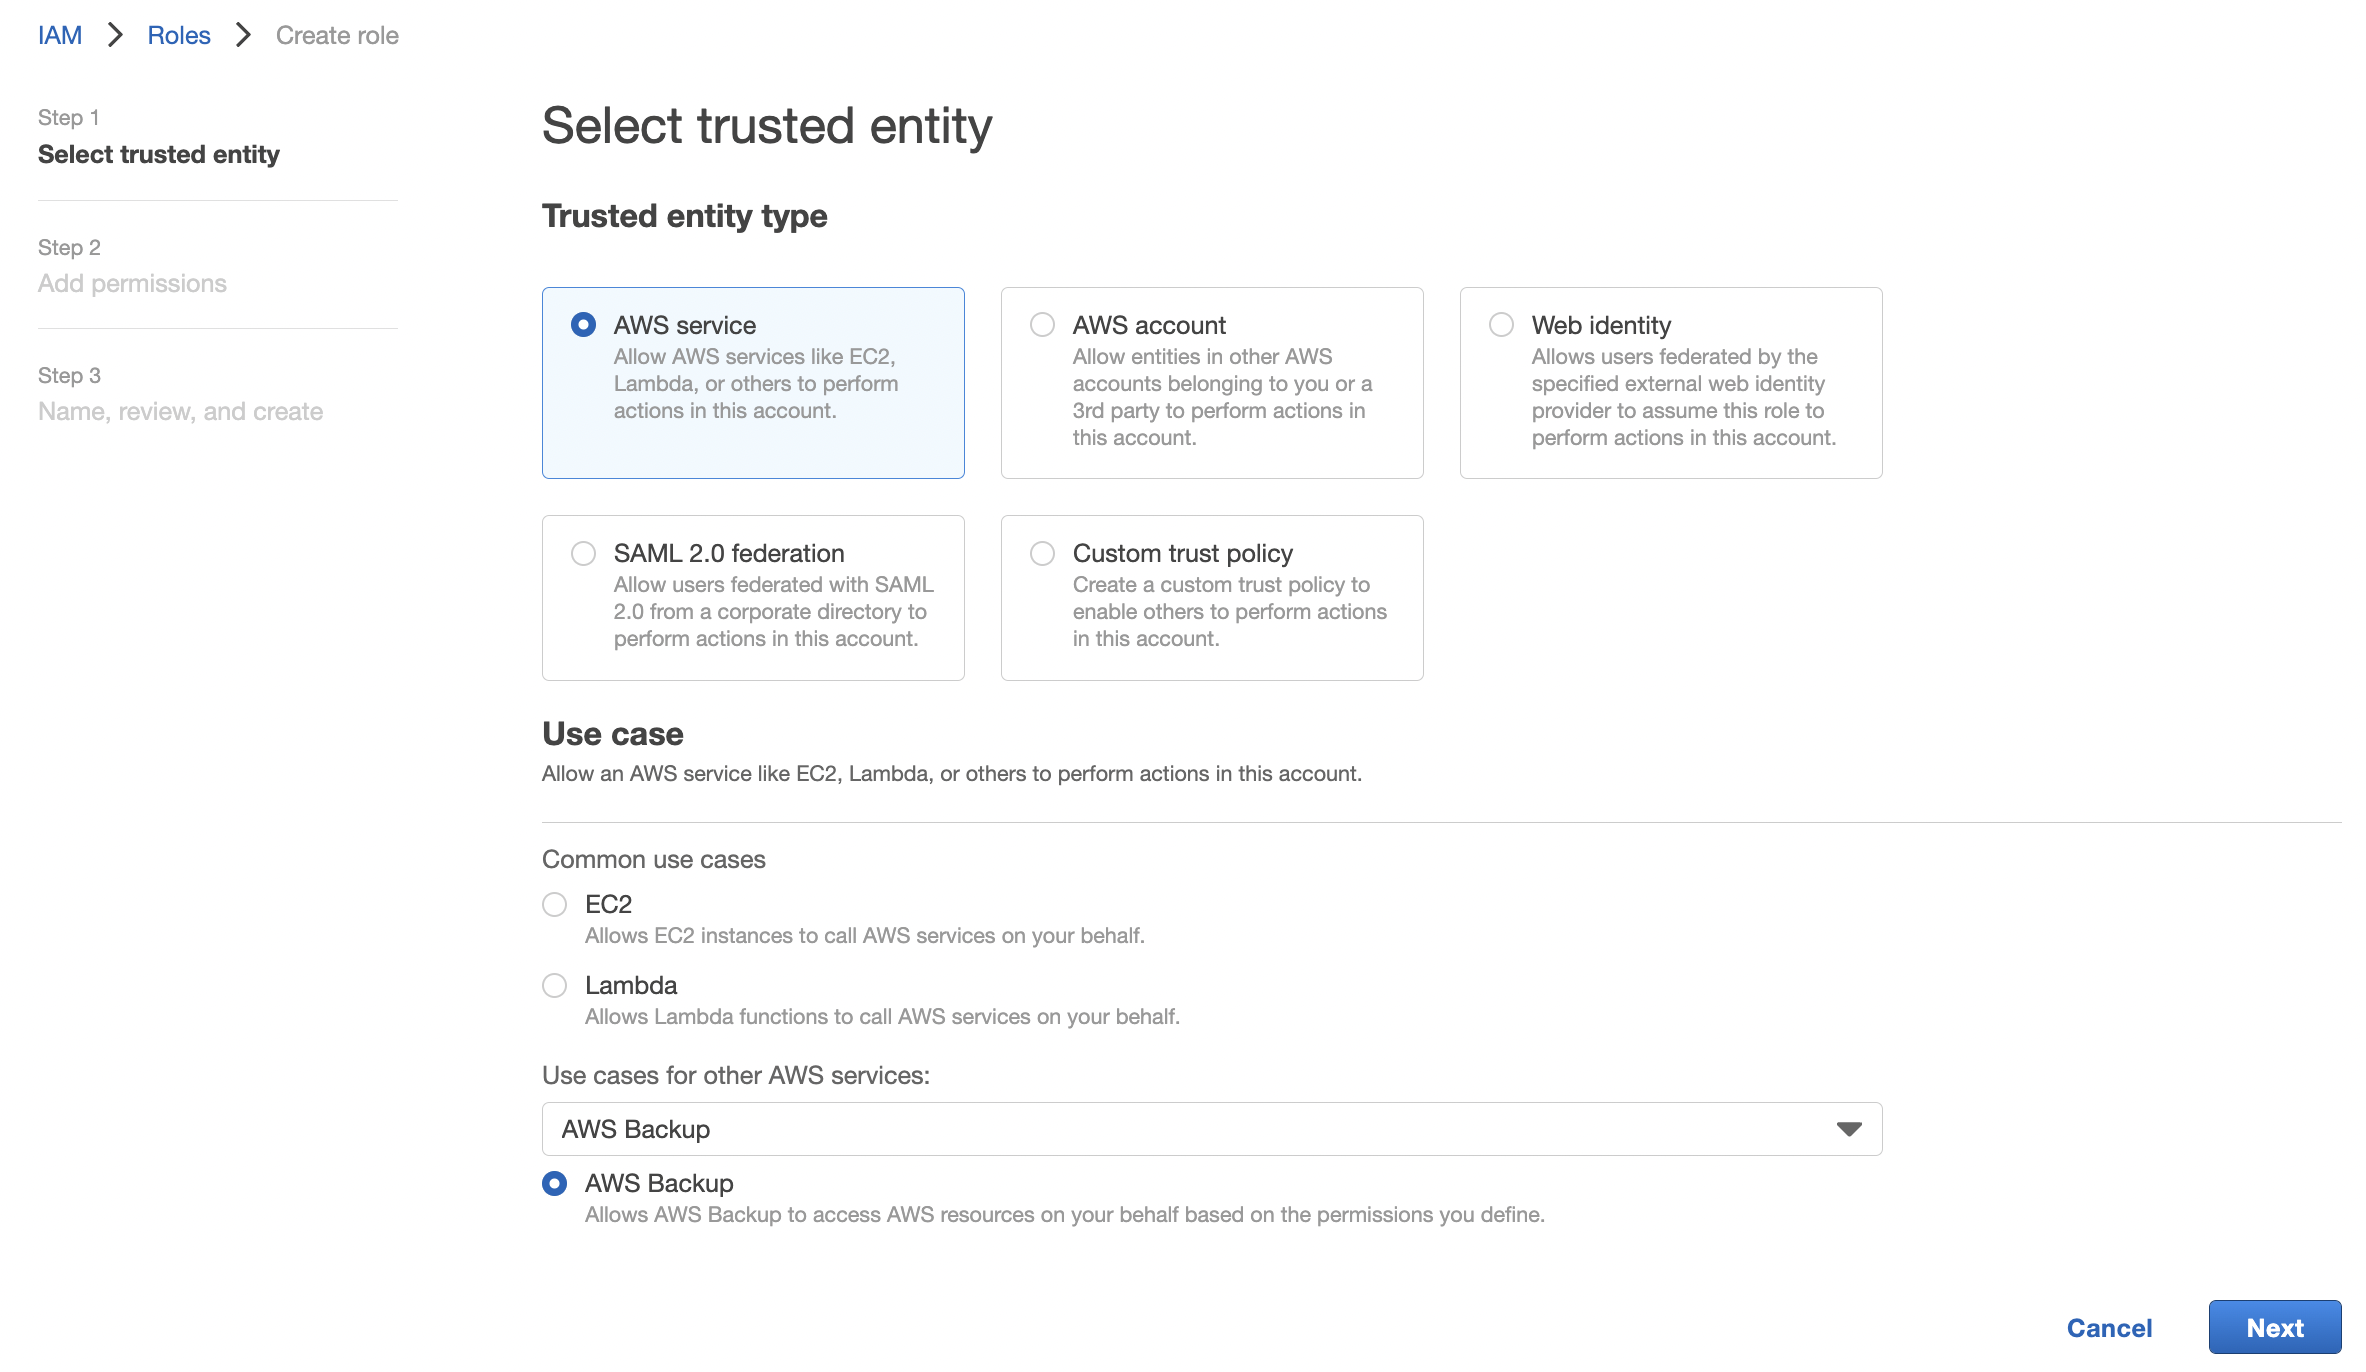Image resolution: width=2366 pixels, height=1372 pixels.
Task: Click the Create role breadcrumb text
Action: click(x=337, y=35)
